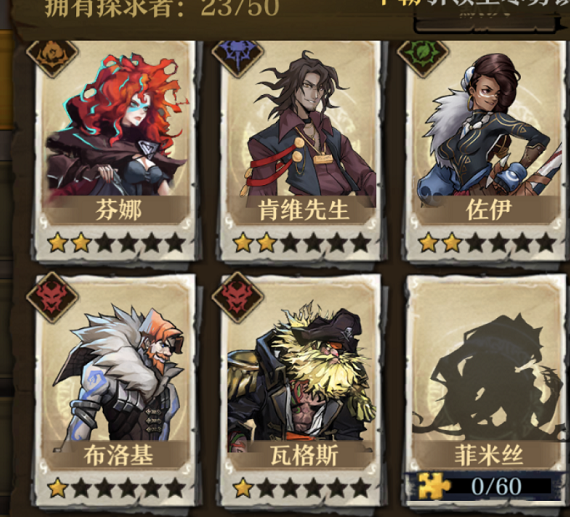
Task: Open the 佐伊 character card
Action: point(485,151)
